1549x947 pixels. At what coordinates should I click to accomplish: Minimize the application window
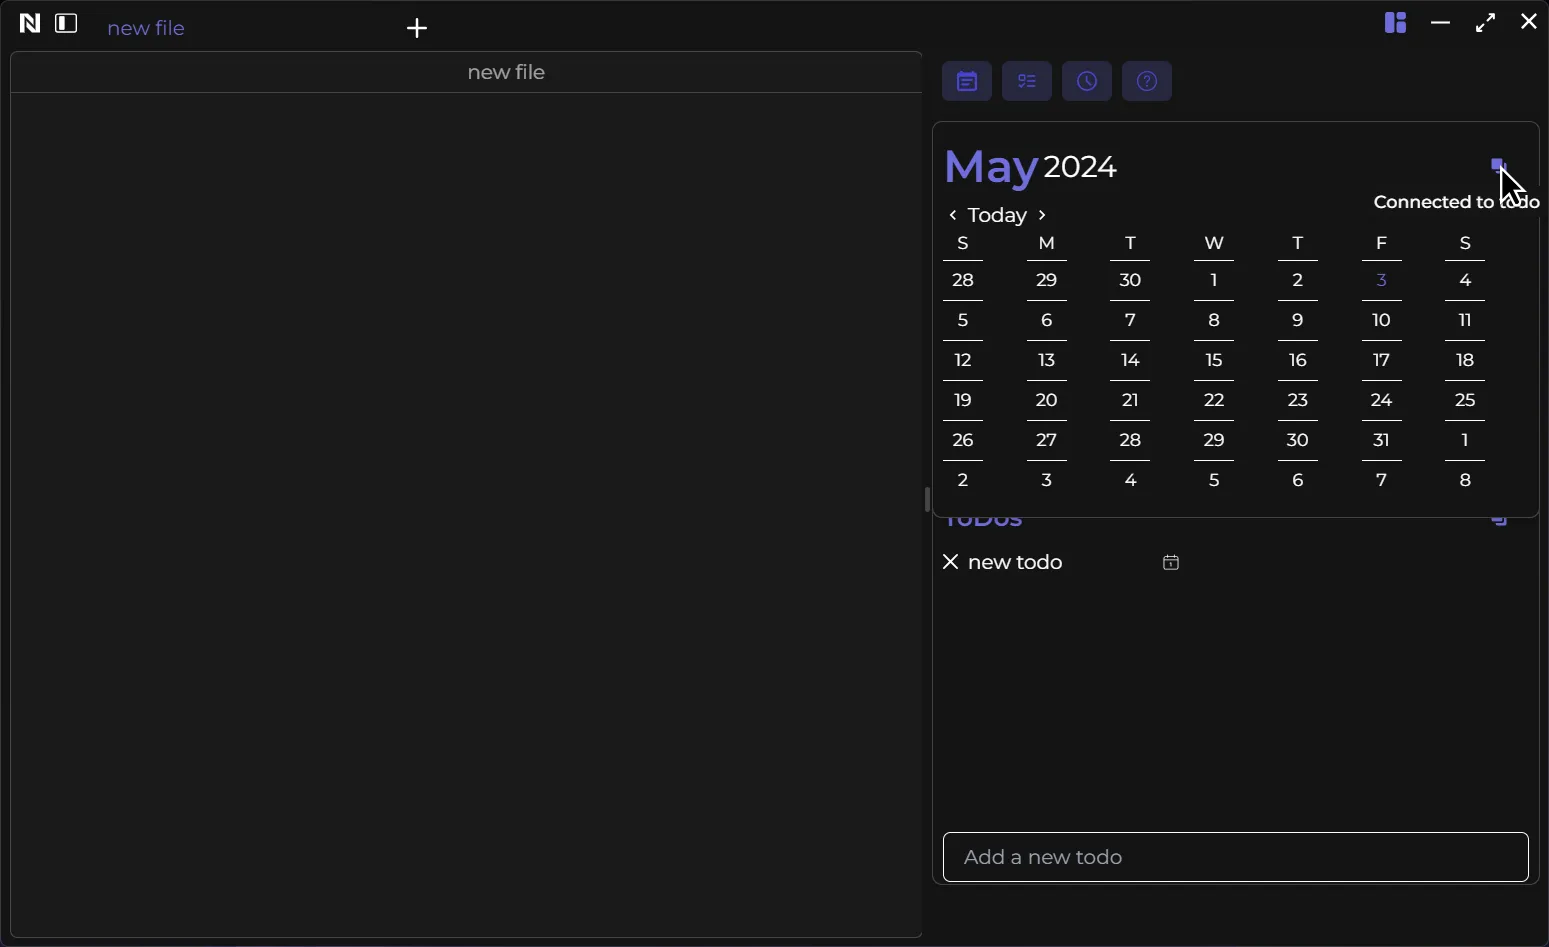pos(1440,22)
